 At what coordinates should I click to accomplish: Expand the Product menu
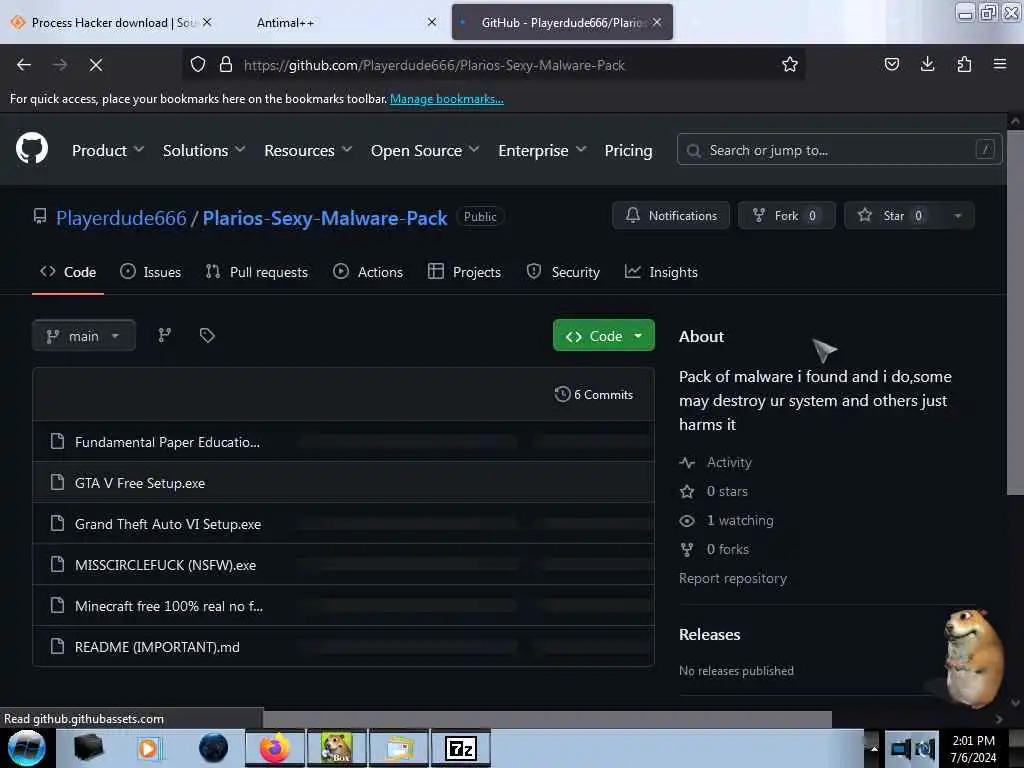108,150
